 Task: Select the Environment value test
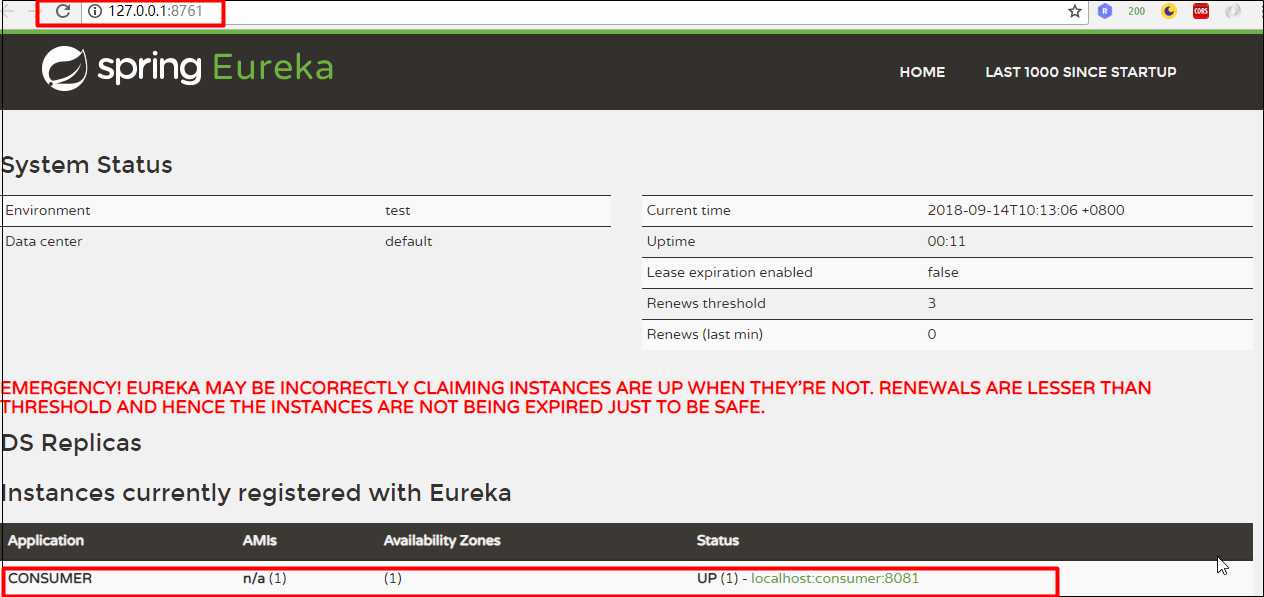[398, 210]
